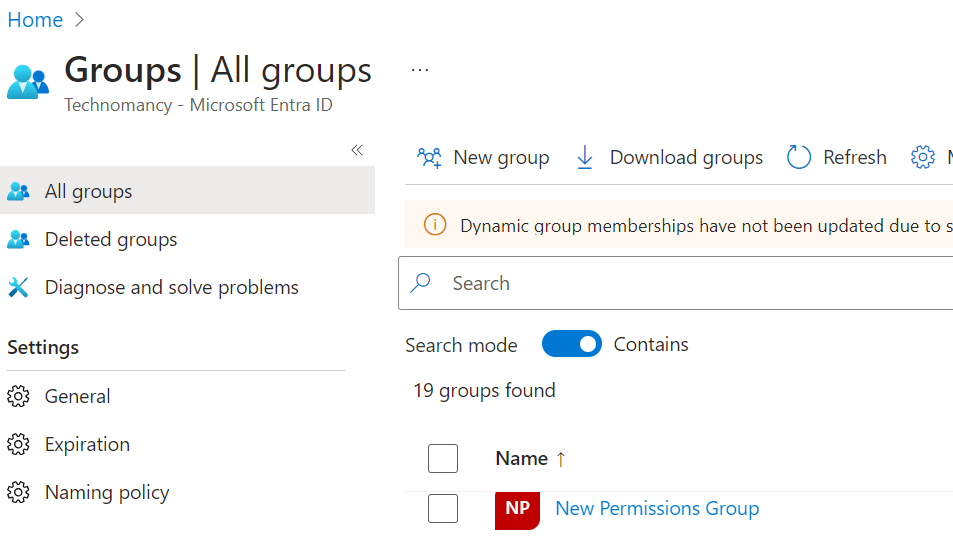The width and height of the screenshot is (953, 537).
Task: Open Naming policy settings
Action: tap(106, 492)
